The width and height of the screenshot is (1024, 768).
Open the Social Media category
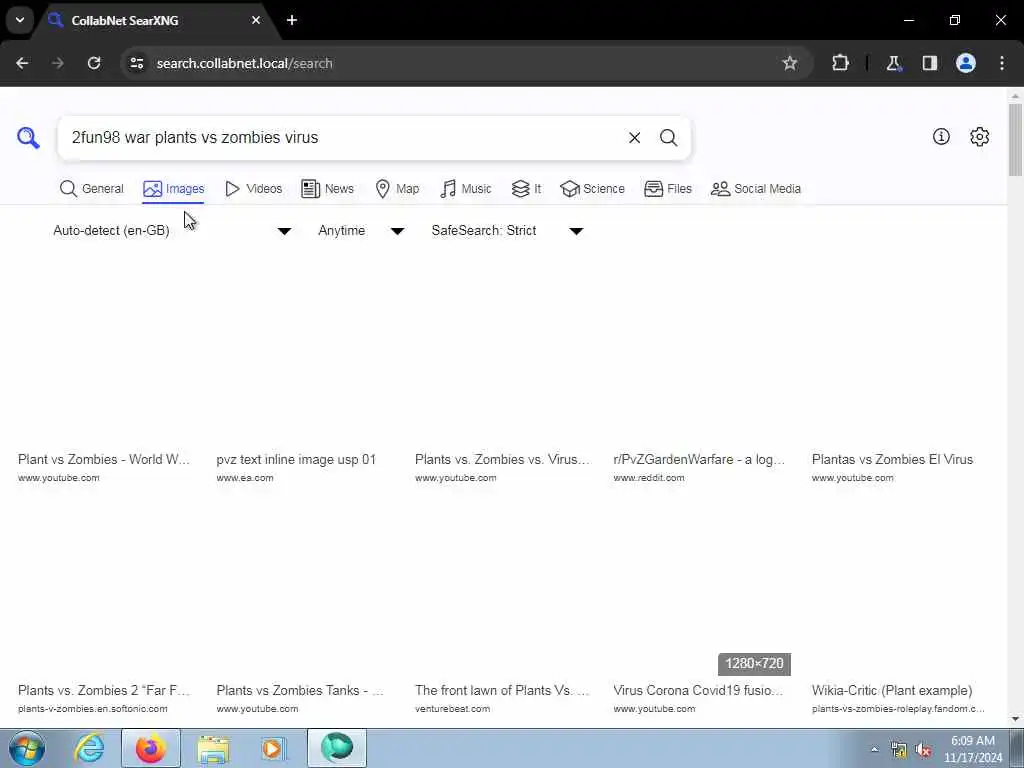(756, 189)
